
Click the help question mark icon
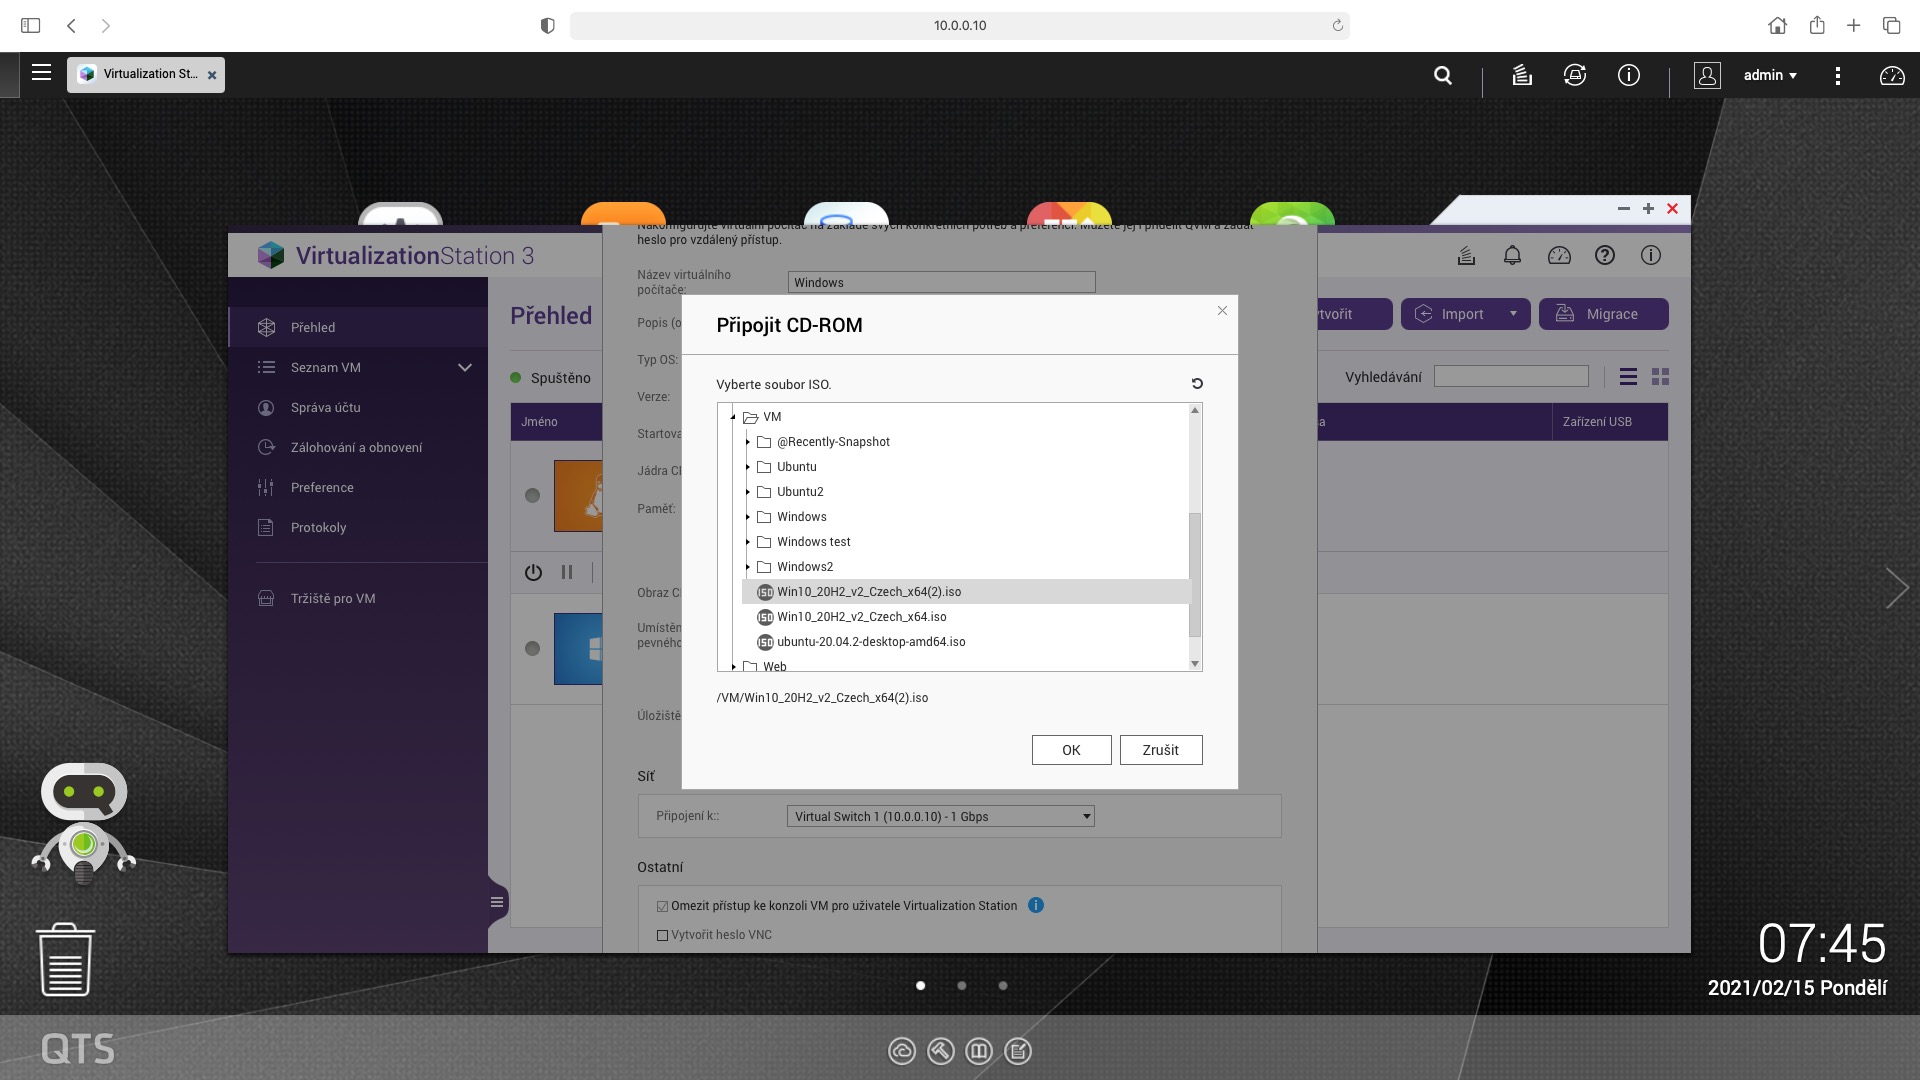pos(1605,256)
